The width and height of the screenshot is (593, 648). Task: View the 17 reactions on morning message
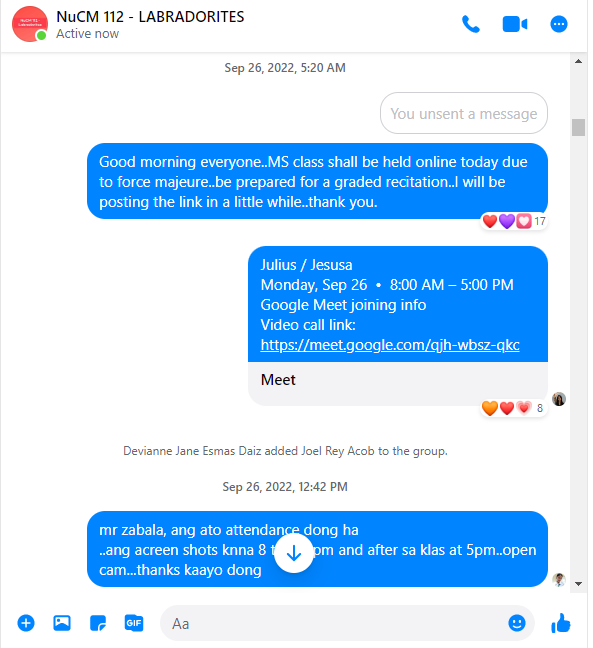pos(514,222)
